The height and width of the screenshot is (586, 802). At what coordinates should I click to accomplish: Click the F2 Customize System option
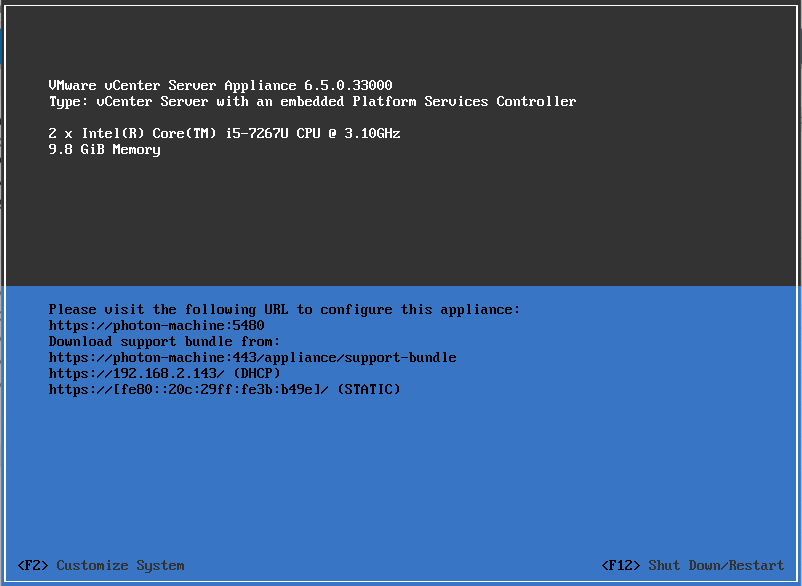(x=101, y=566)
